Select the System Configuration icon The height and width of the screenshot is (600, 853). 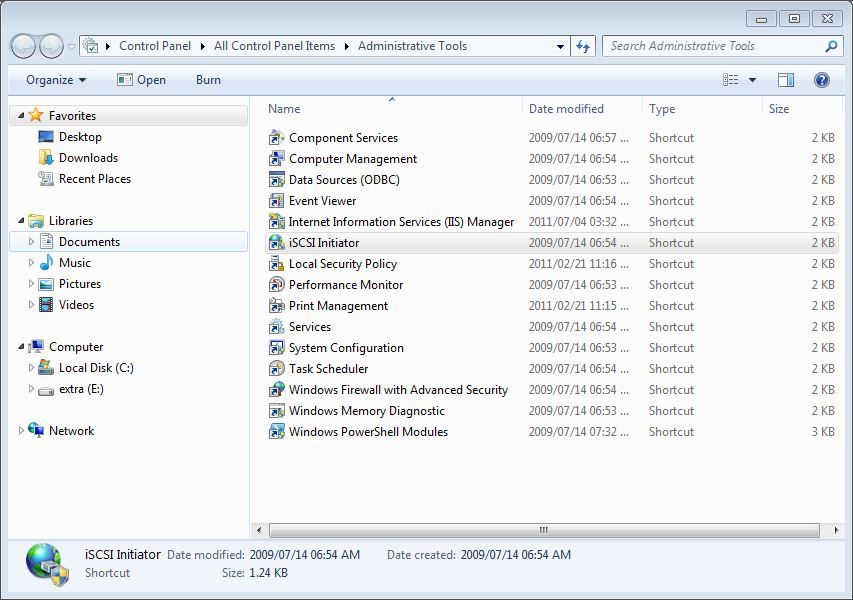276,348
